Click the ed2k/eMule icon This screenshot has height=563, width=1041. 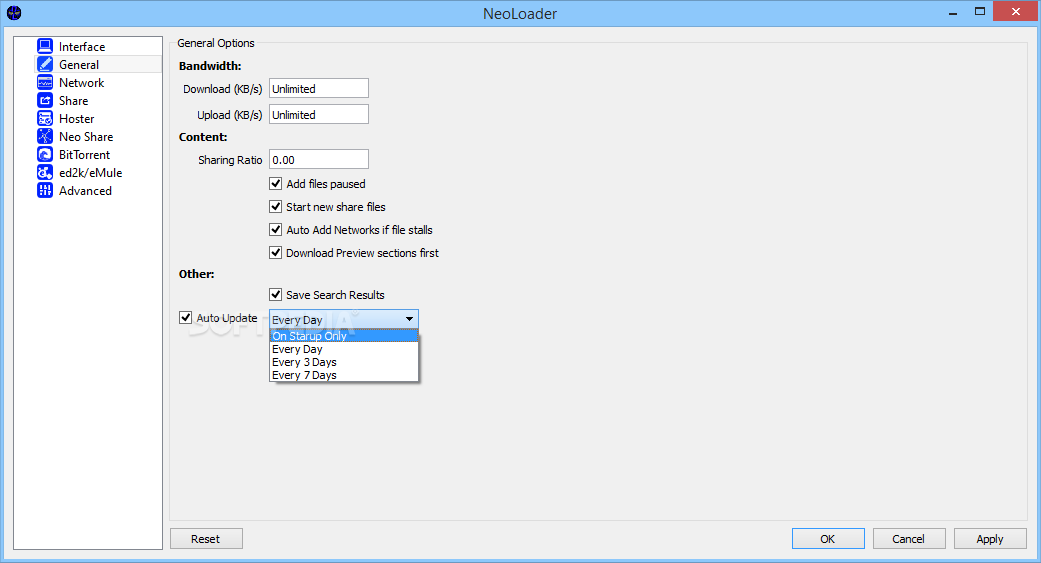coord(44,172)
